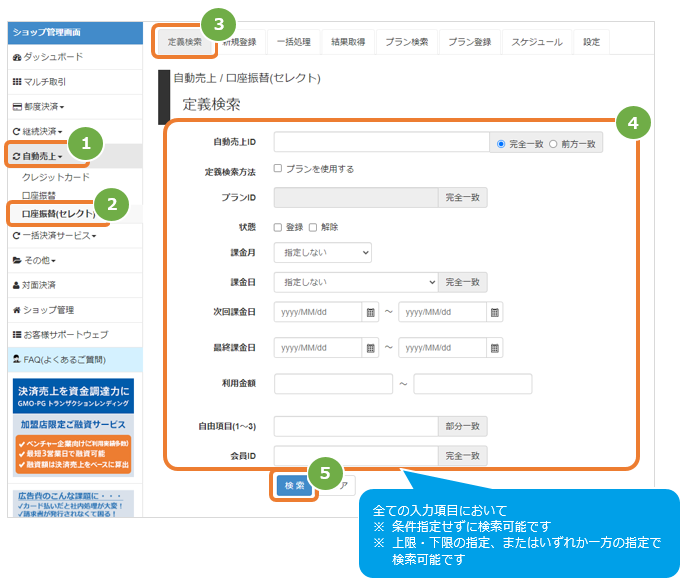The height and width of the screenshot is (583, 691).
Task: Open 口座振替(セレクト) sidebar link
Action: [59, 214]
